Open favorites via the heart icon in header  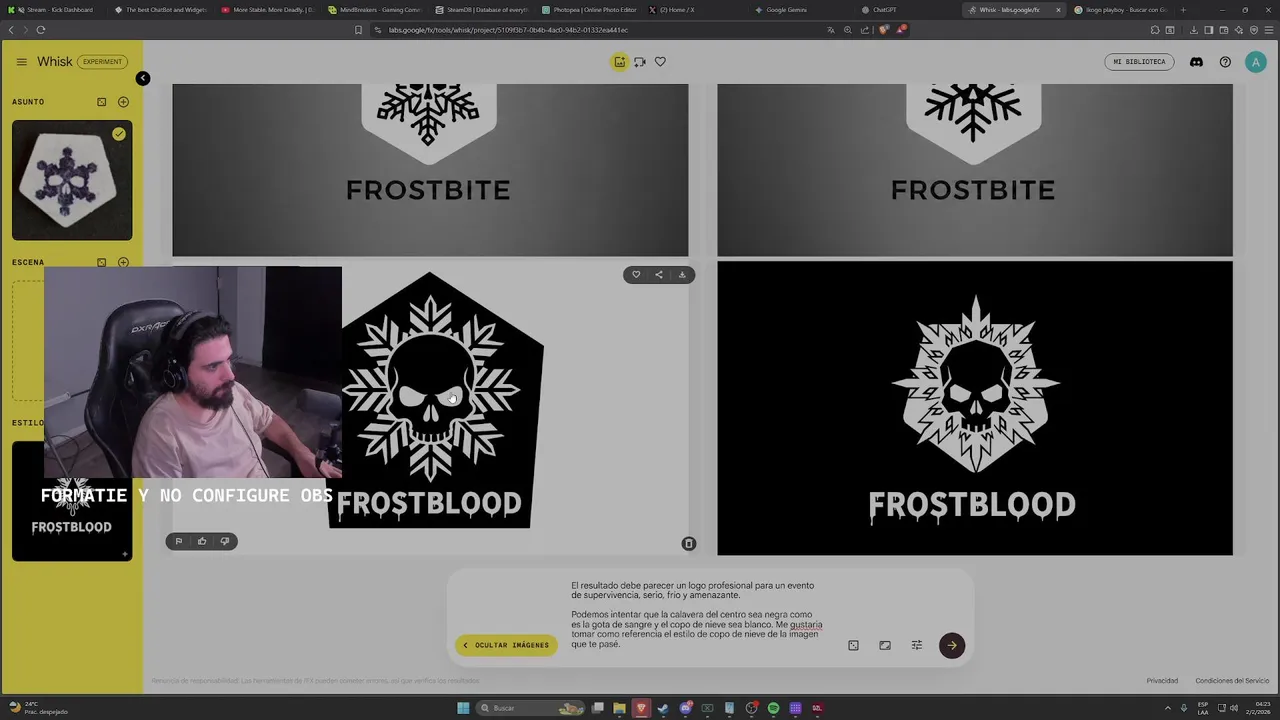click(x=660, y=62)
